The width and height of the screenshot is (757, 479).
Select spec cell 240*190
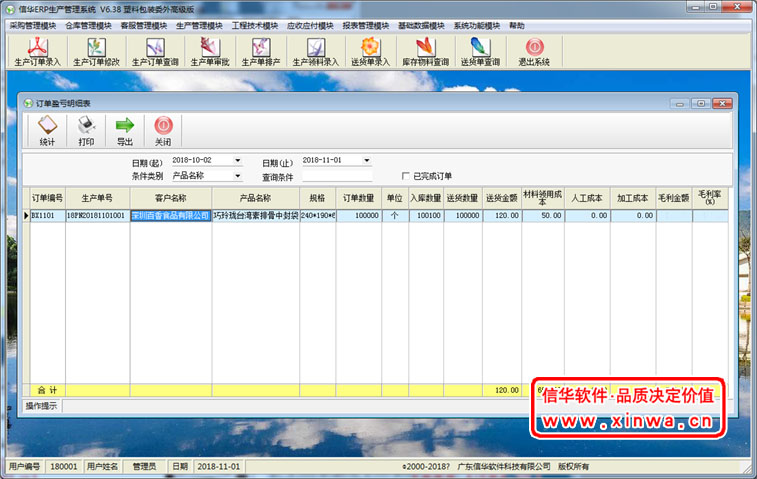click(x=318, y=215)
